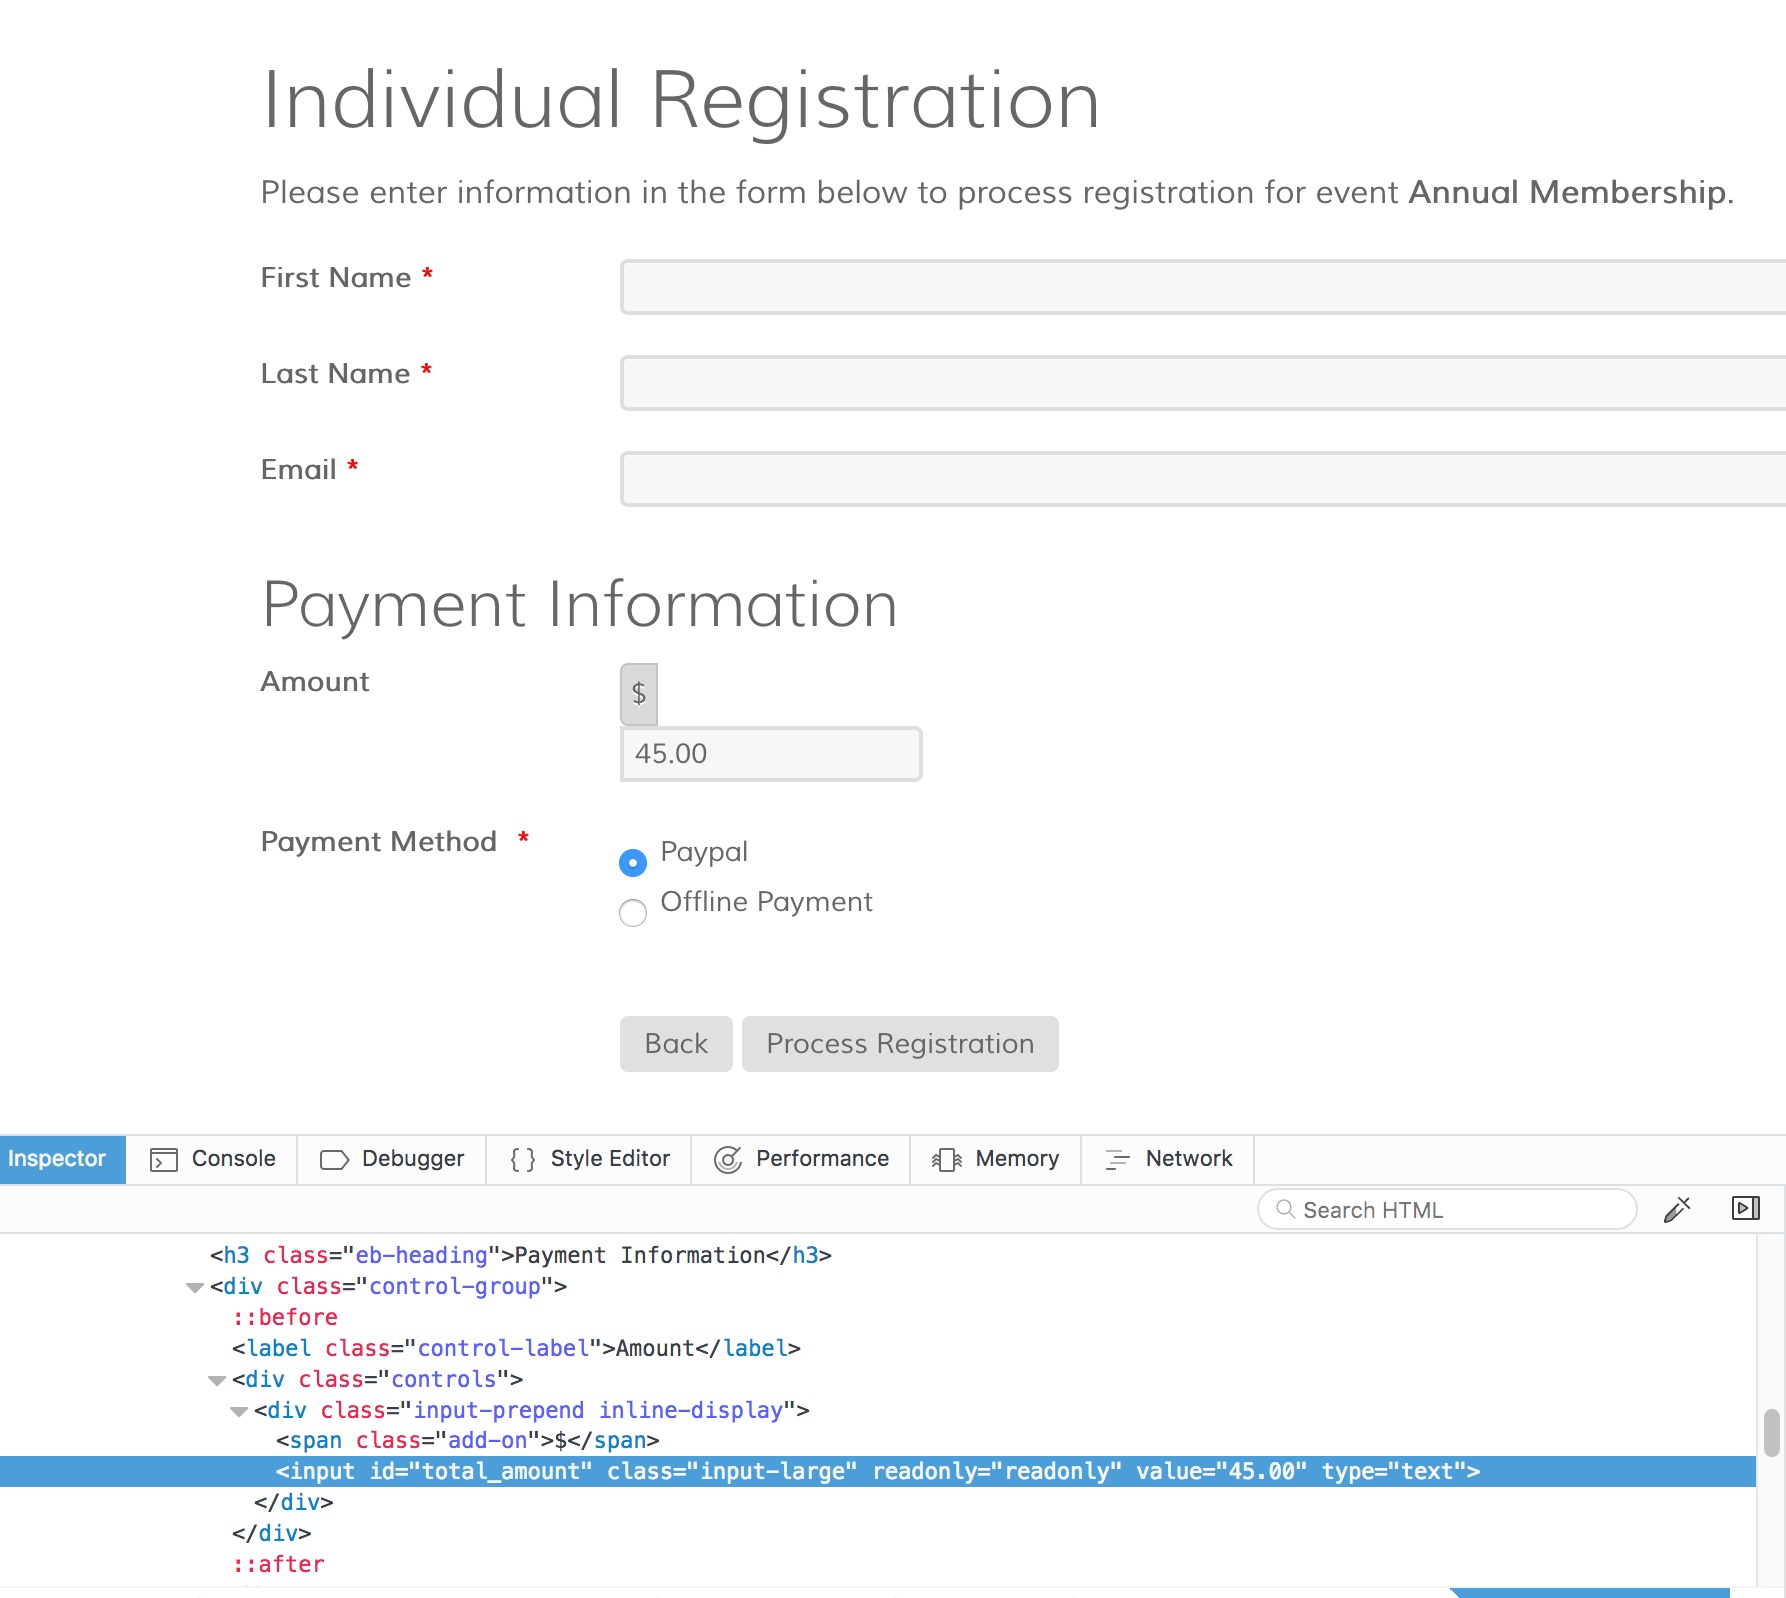Viewport: 1786px width, 1598px height.
Task: Click the markup panel vertical scrollbar
Action: pyautogui.click(x=1771, y=1432)
